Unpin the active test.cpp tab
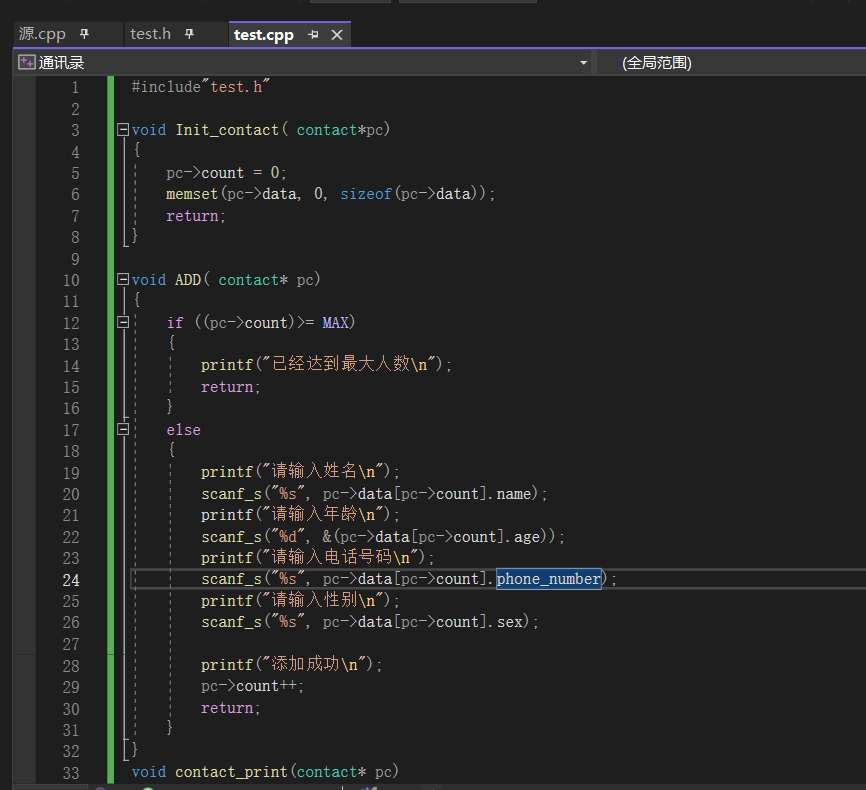Viewport: 866px width, 790px height. pyautogui.click(x=313, y=35)
